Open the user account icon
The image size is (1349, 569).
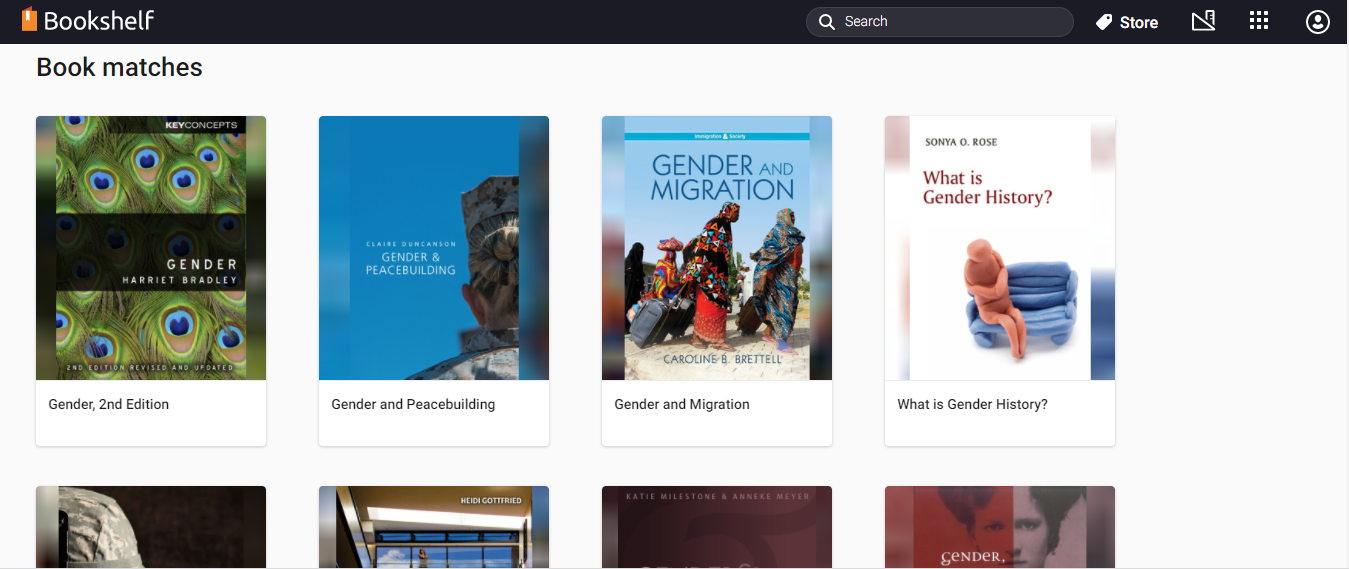(x=1318, y=22)
